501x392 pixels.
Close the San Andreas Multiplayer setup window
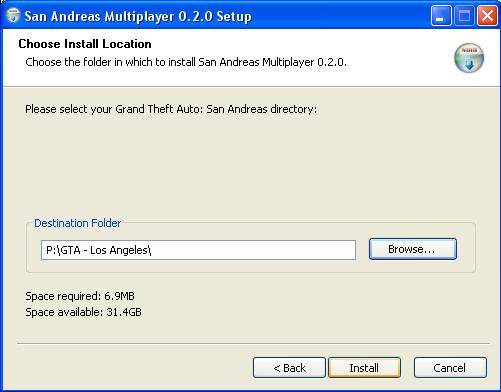tap(487, 16)
